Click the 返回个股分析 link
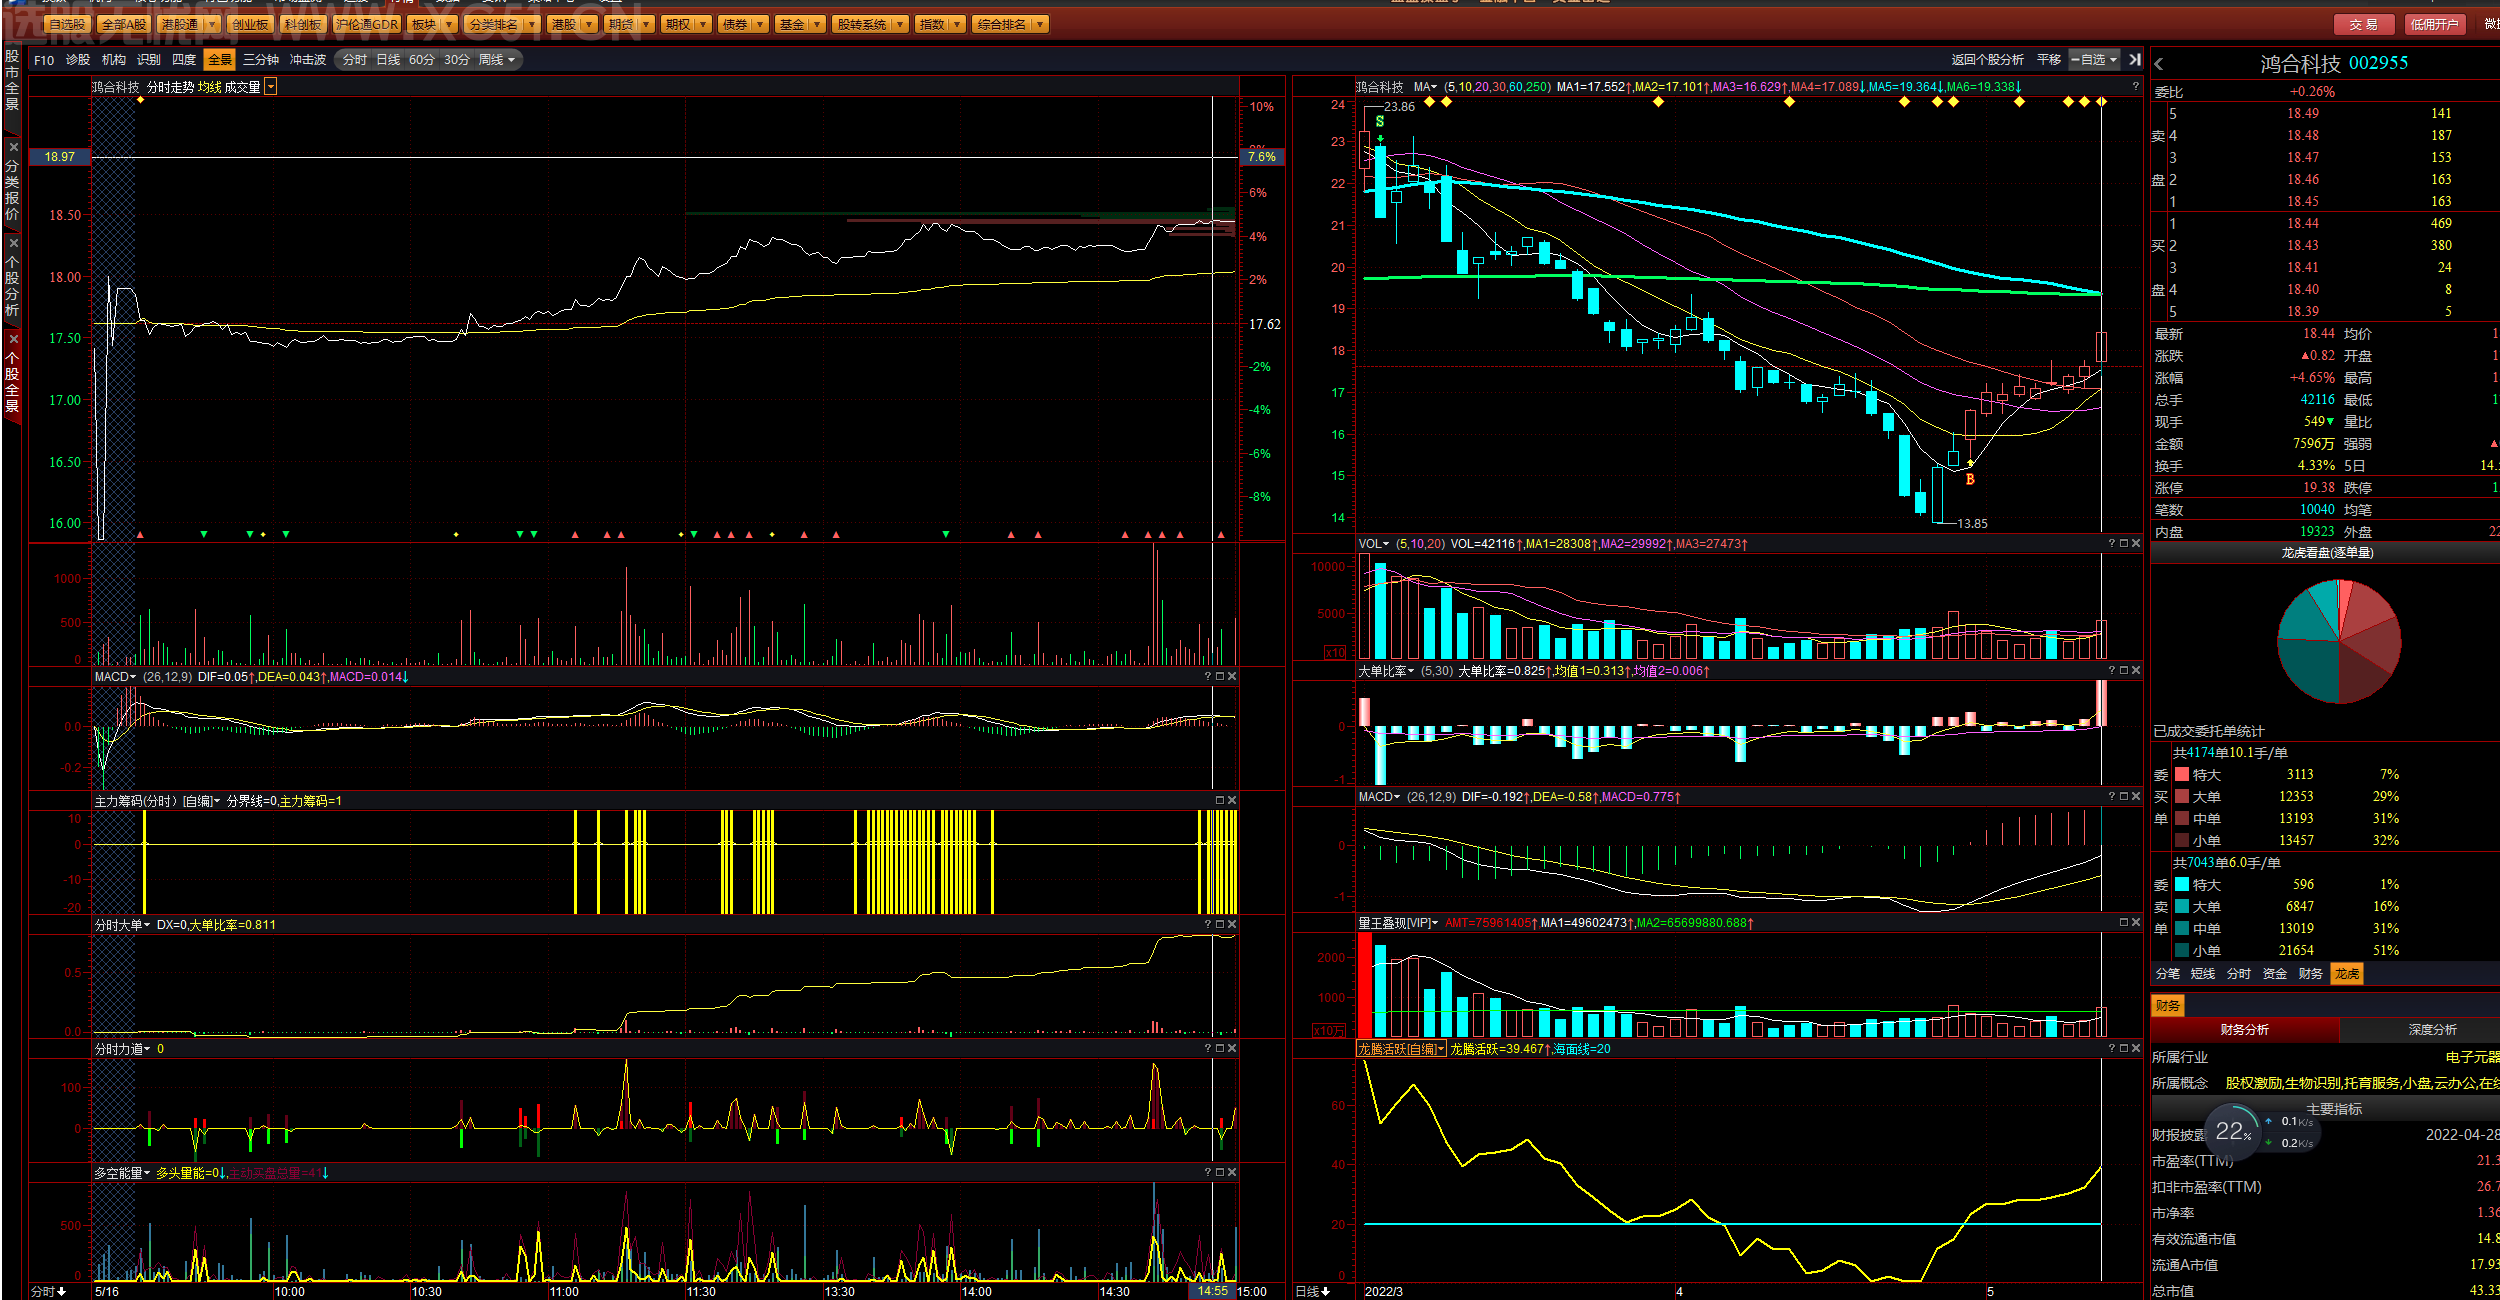Screen dimensions: 2500x1300 tap(1987, 60)
